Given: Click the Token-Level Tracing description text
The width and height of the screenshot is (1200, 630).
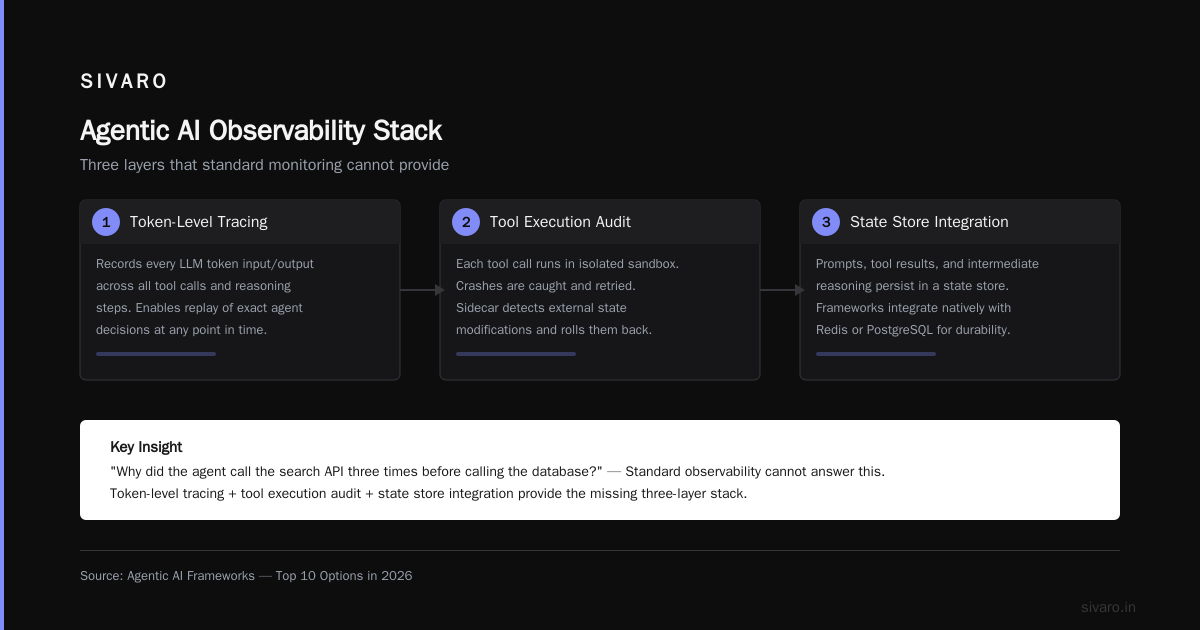Looking at the screenshot, I should [205, 297].
